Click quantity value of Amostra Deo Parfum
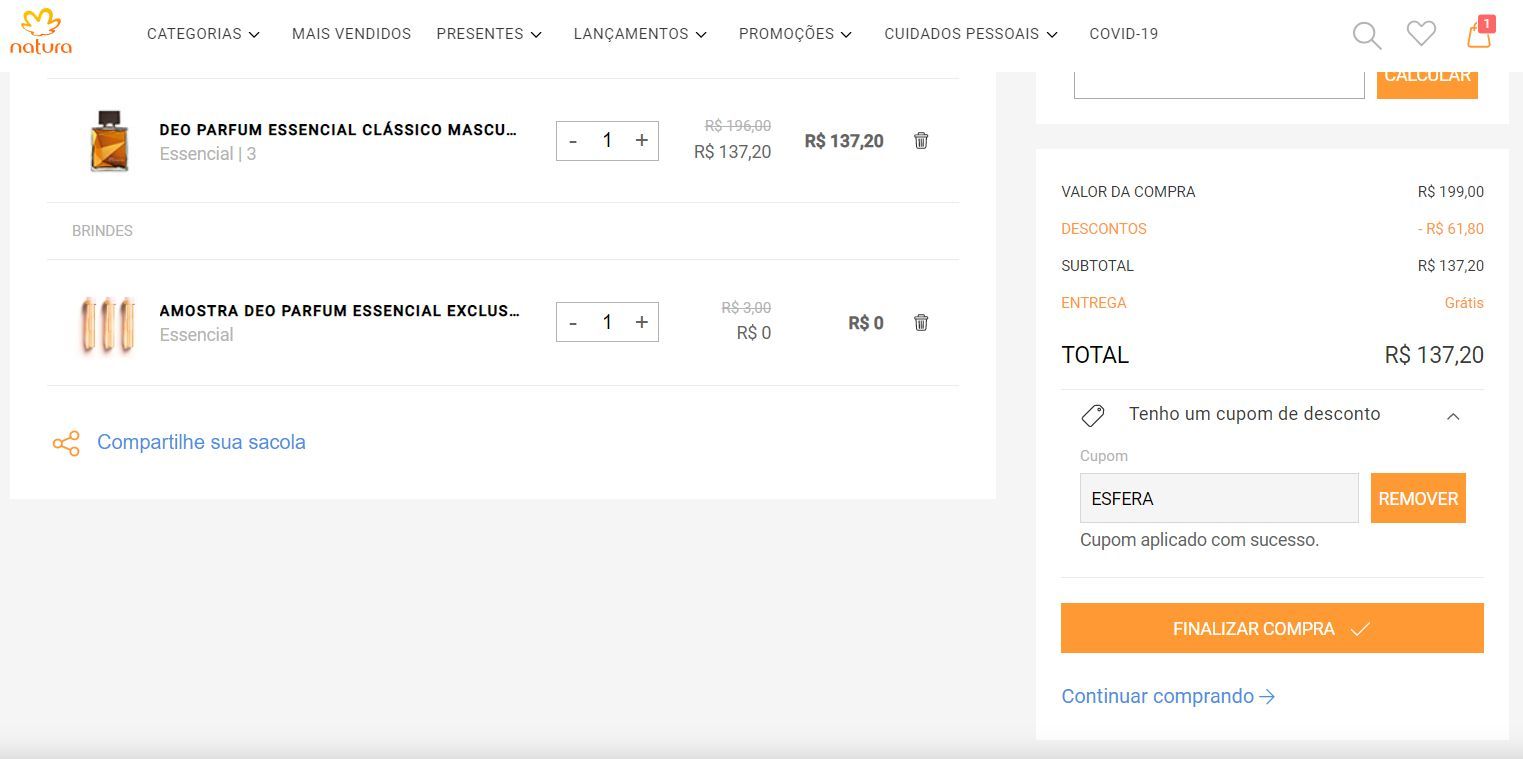 coord(607,322)
